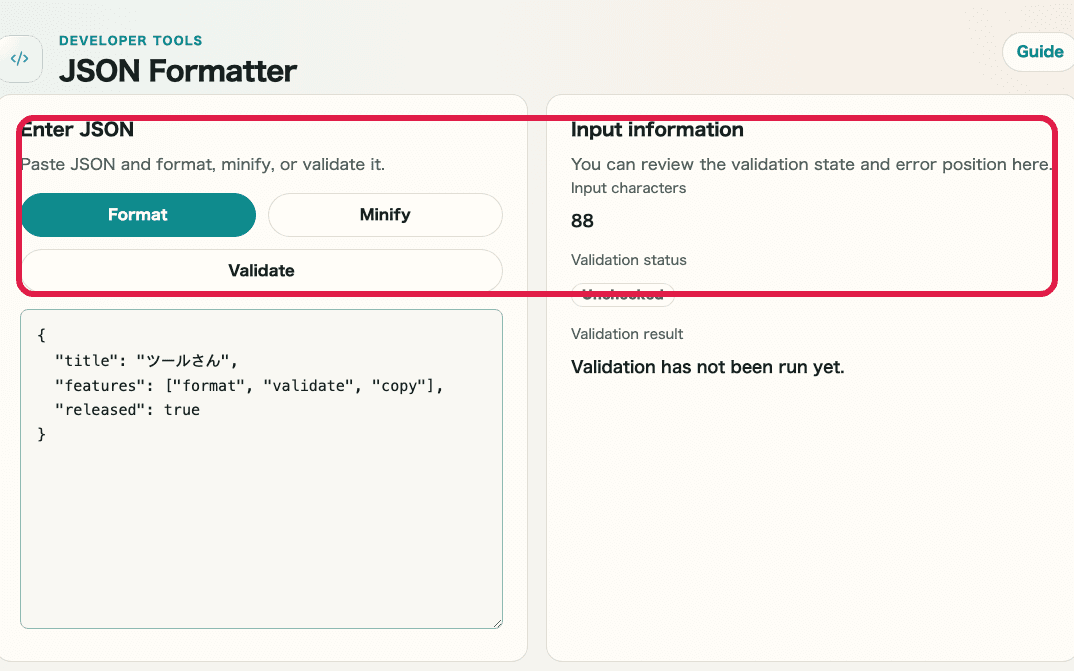
Task: Click the </> code brackets icon
Action: pos(20,58)
